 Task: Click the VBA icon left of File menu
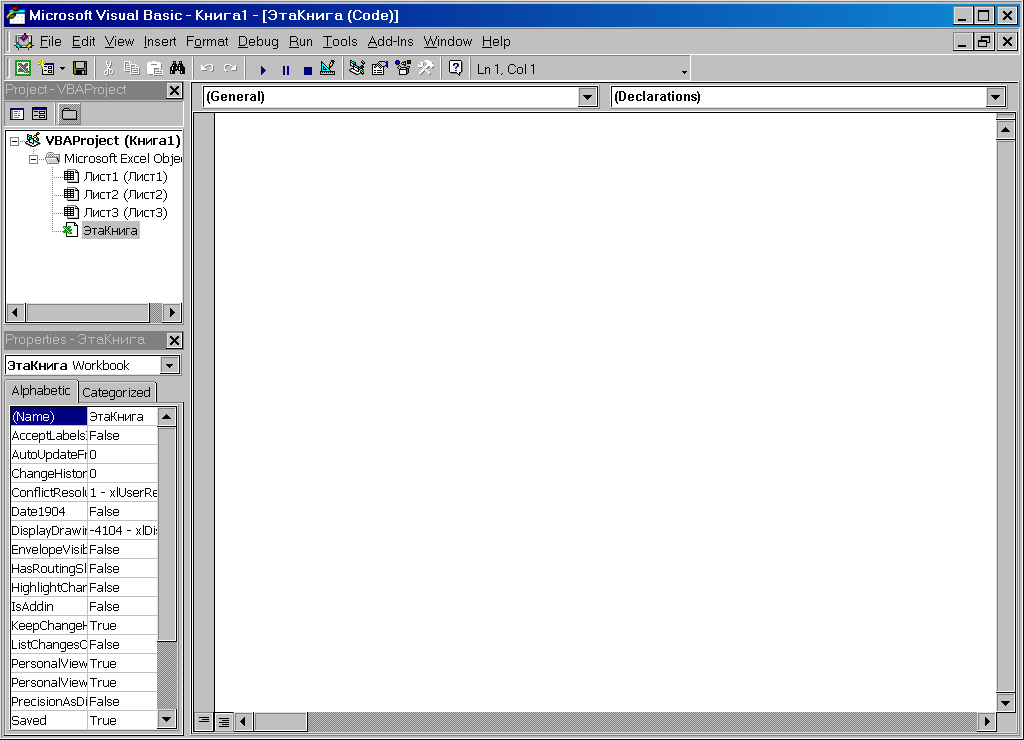click(24, 41)
